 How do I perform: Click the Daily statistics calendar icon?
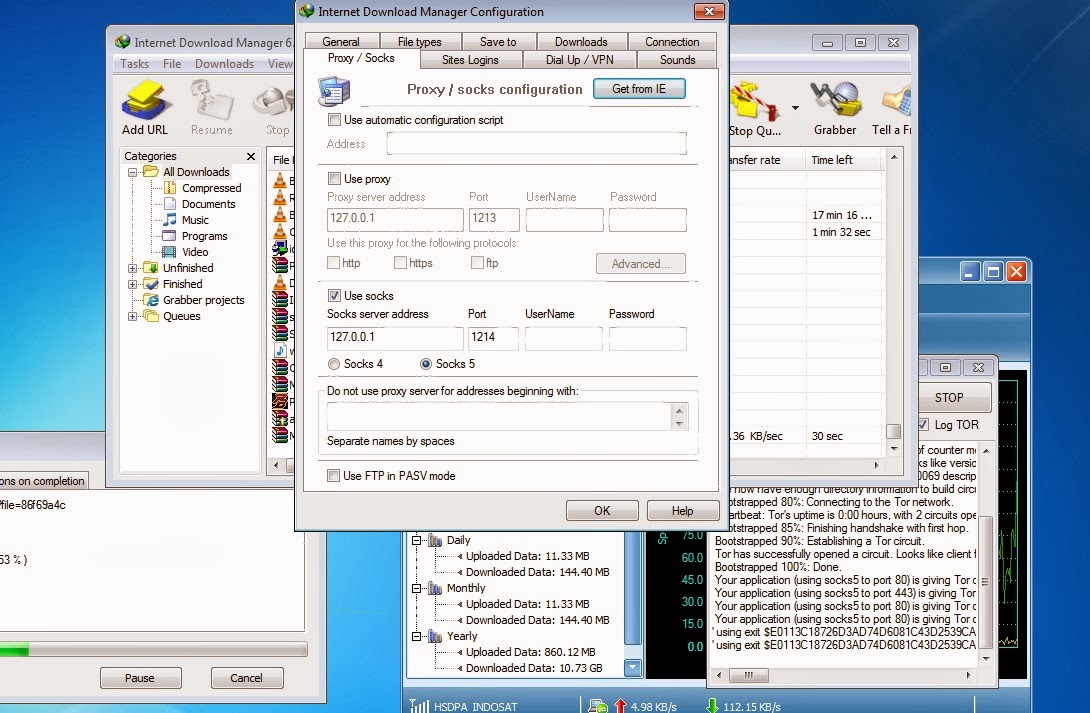pos(436,540)
